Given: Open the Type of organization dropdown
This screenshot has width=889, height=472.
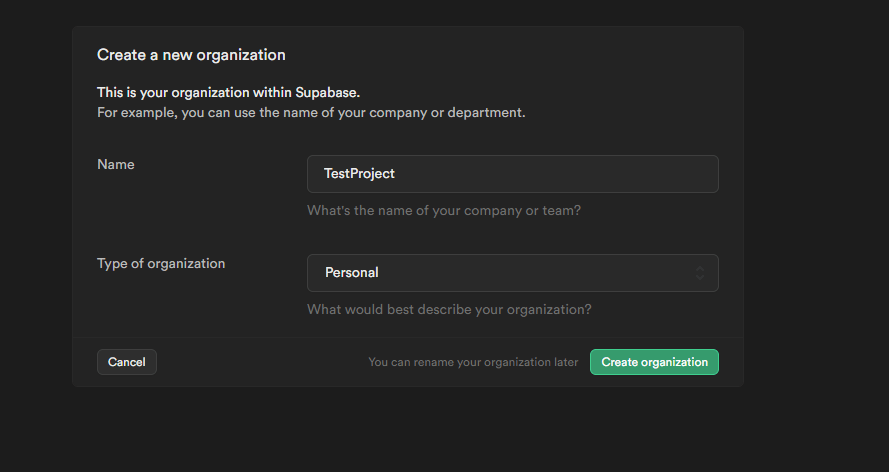Looking at the screenshot, I should (x=513, y=273).
